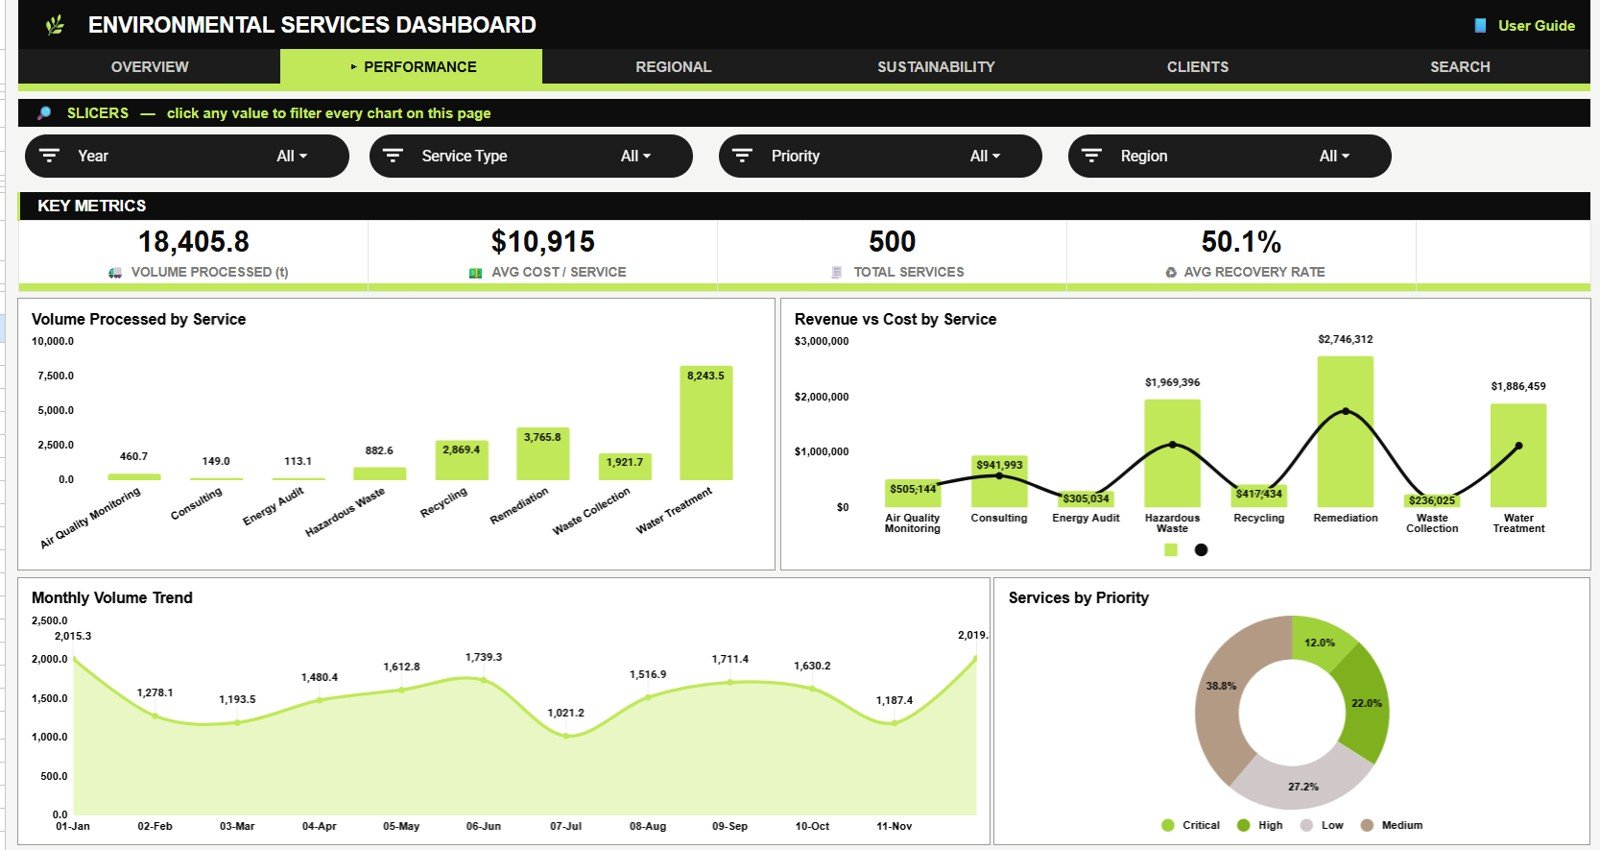Click the green leaf logo icon

point(55,25)
